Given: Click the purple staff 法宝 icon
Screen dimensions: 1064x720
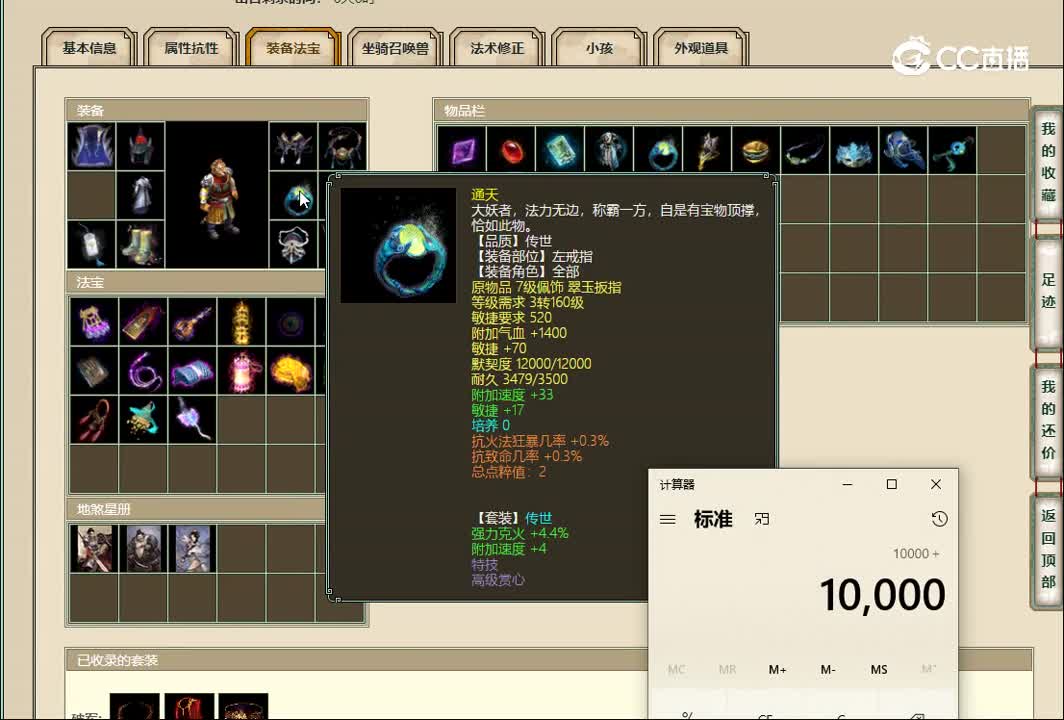Looking at the screenshot, I should (193, 321).
